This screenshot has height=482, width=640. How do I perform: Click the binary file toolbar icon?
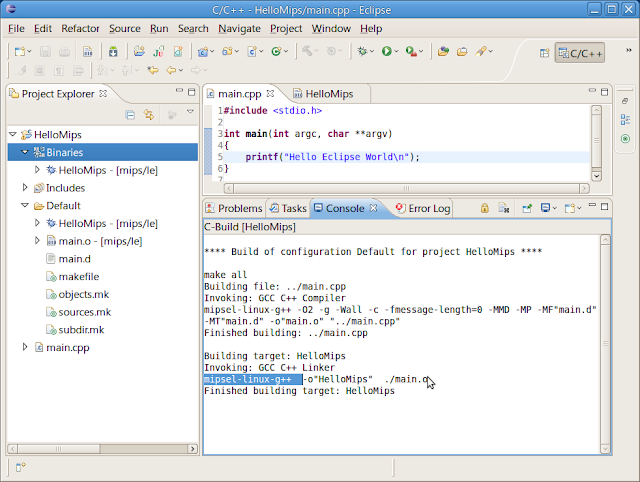click(x=87, y=51)
